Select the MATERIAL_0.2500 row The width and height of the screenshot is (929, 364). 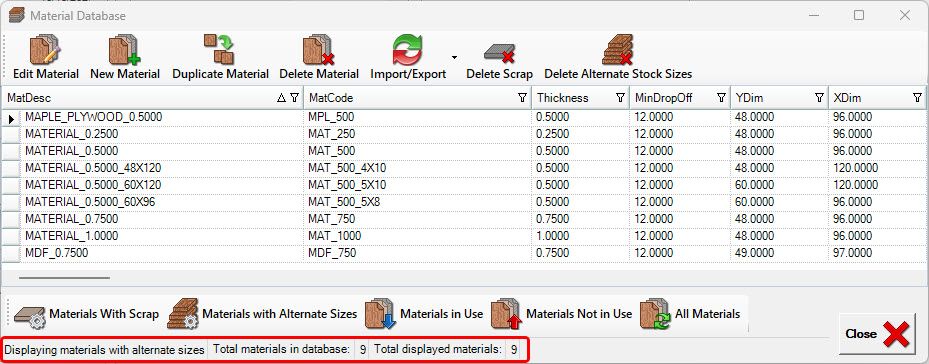tap(464, 135)
